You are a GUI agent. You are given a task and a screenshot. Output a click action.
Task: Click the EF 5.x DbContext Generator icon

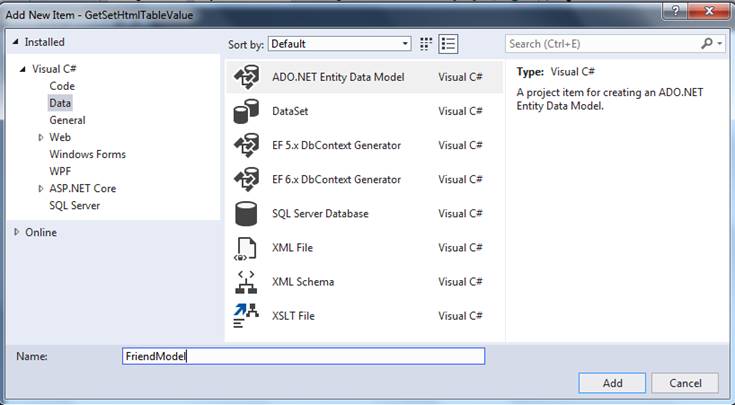click(x=245, y=146)
